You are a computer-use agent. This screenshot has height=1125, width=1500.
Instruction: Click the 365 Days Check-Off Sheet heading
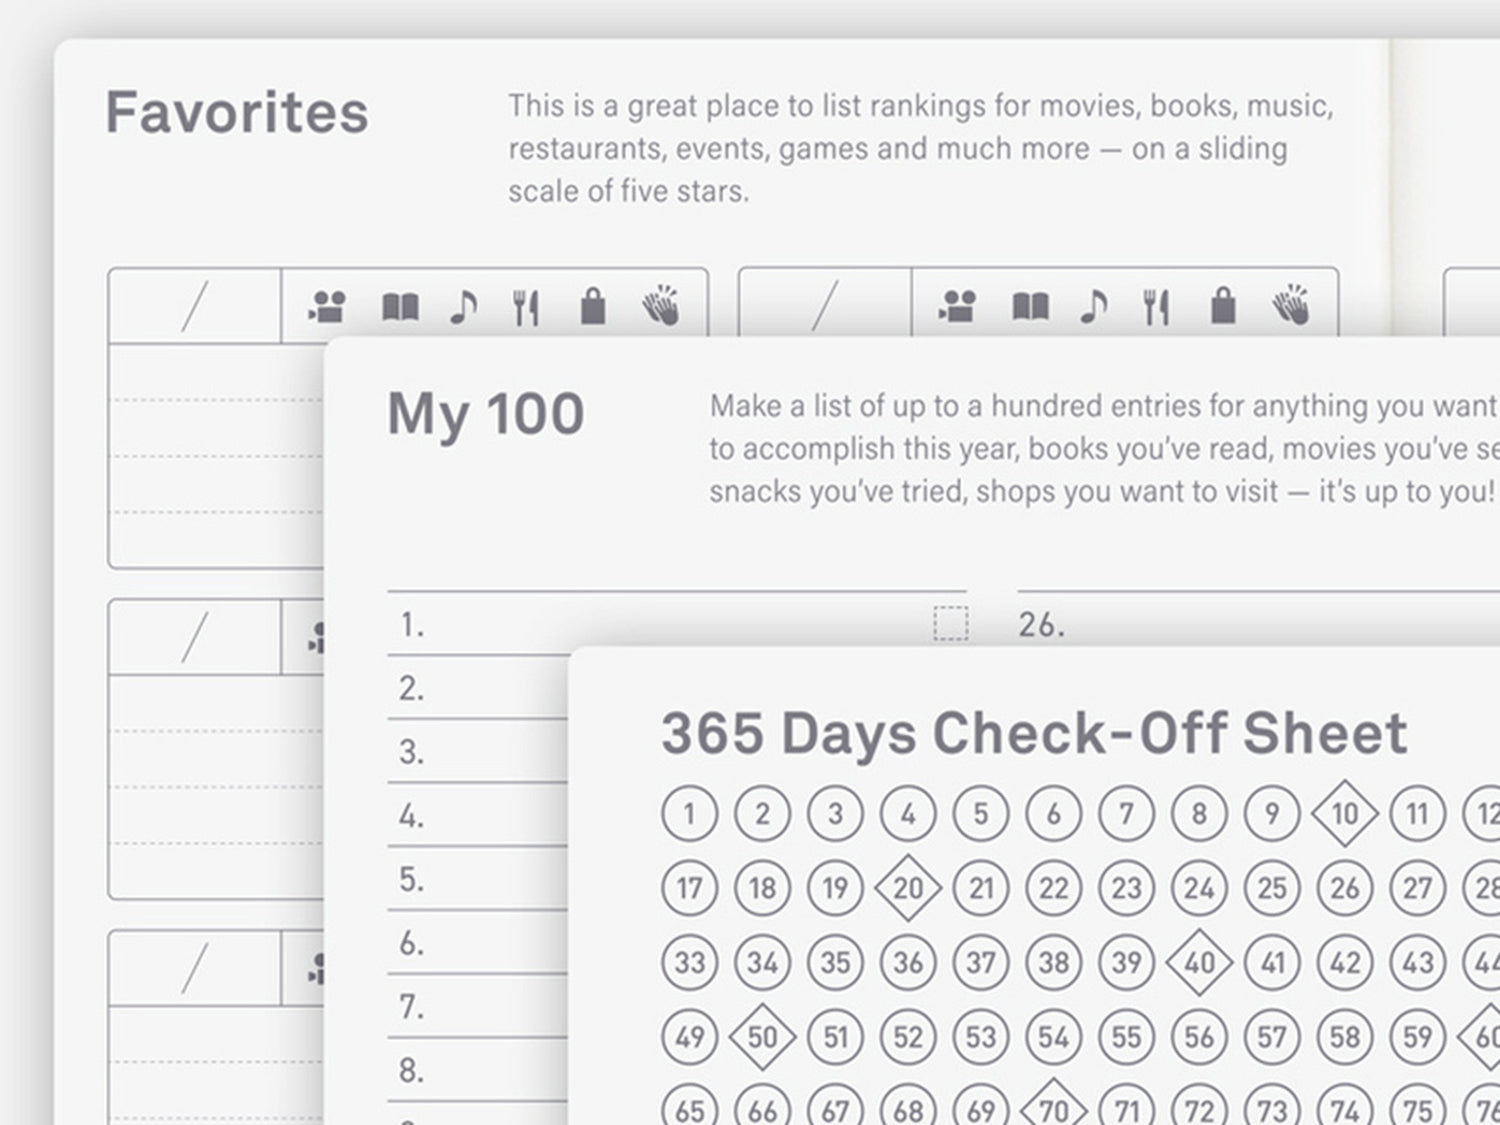click(1034, 733)
